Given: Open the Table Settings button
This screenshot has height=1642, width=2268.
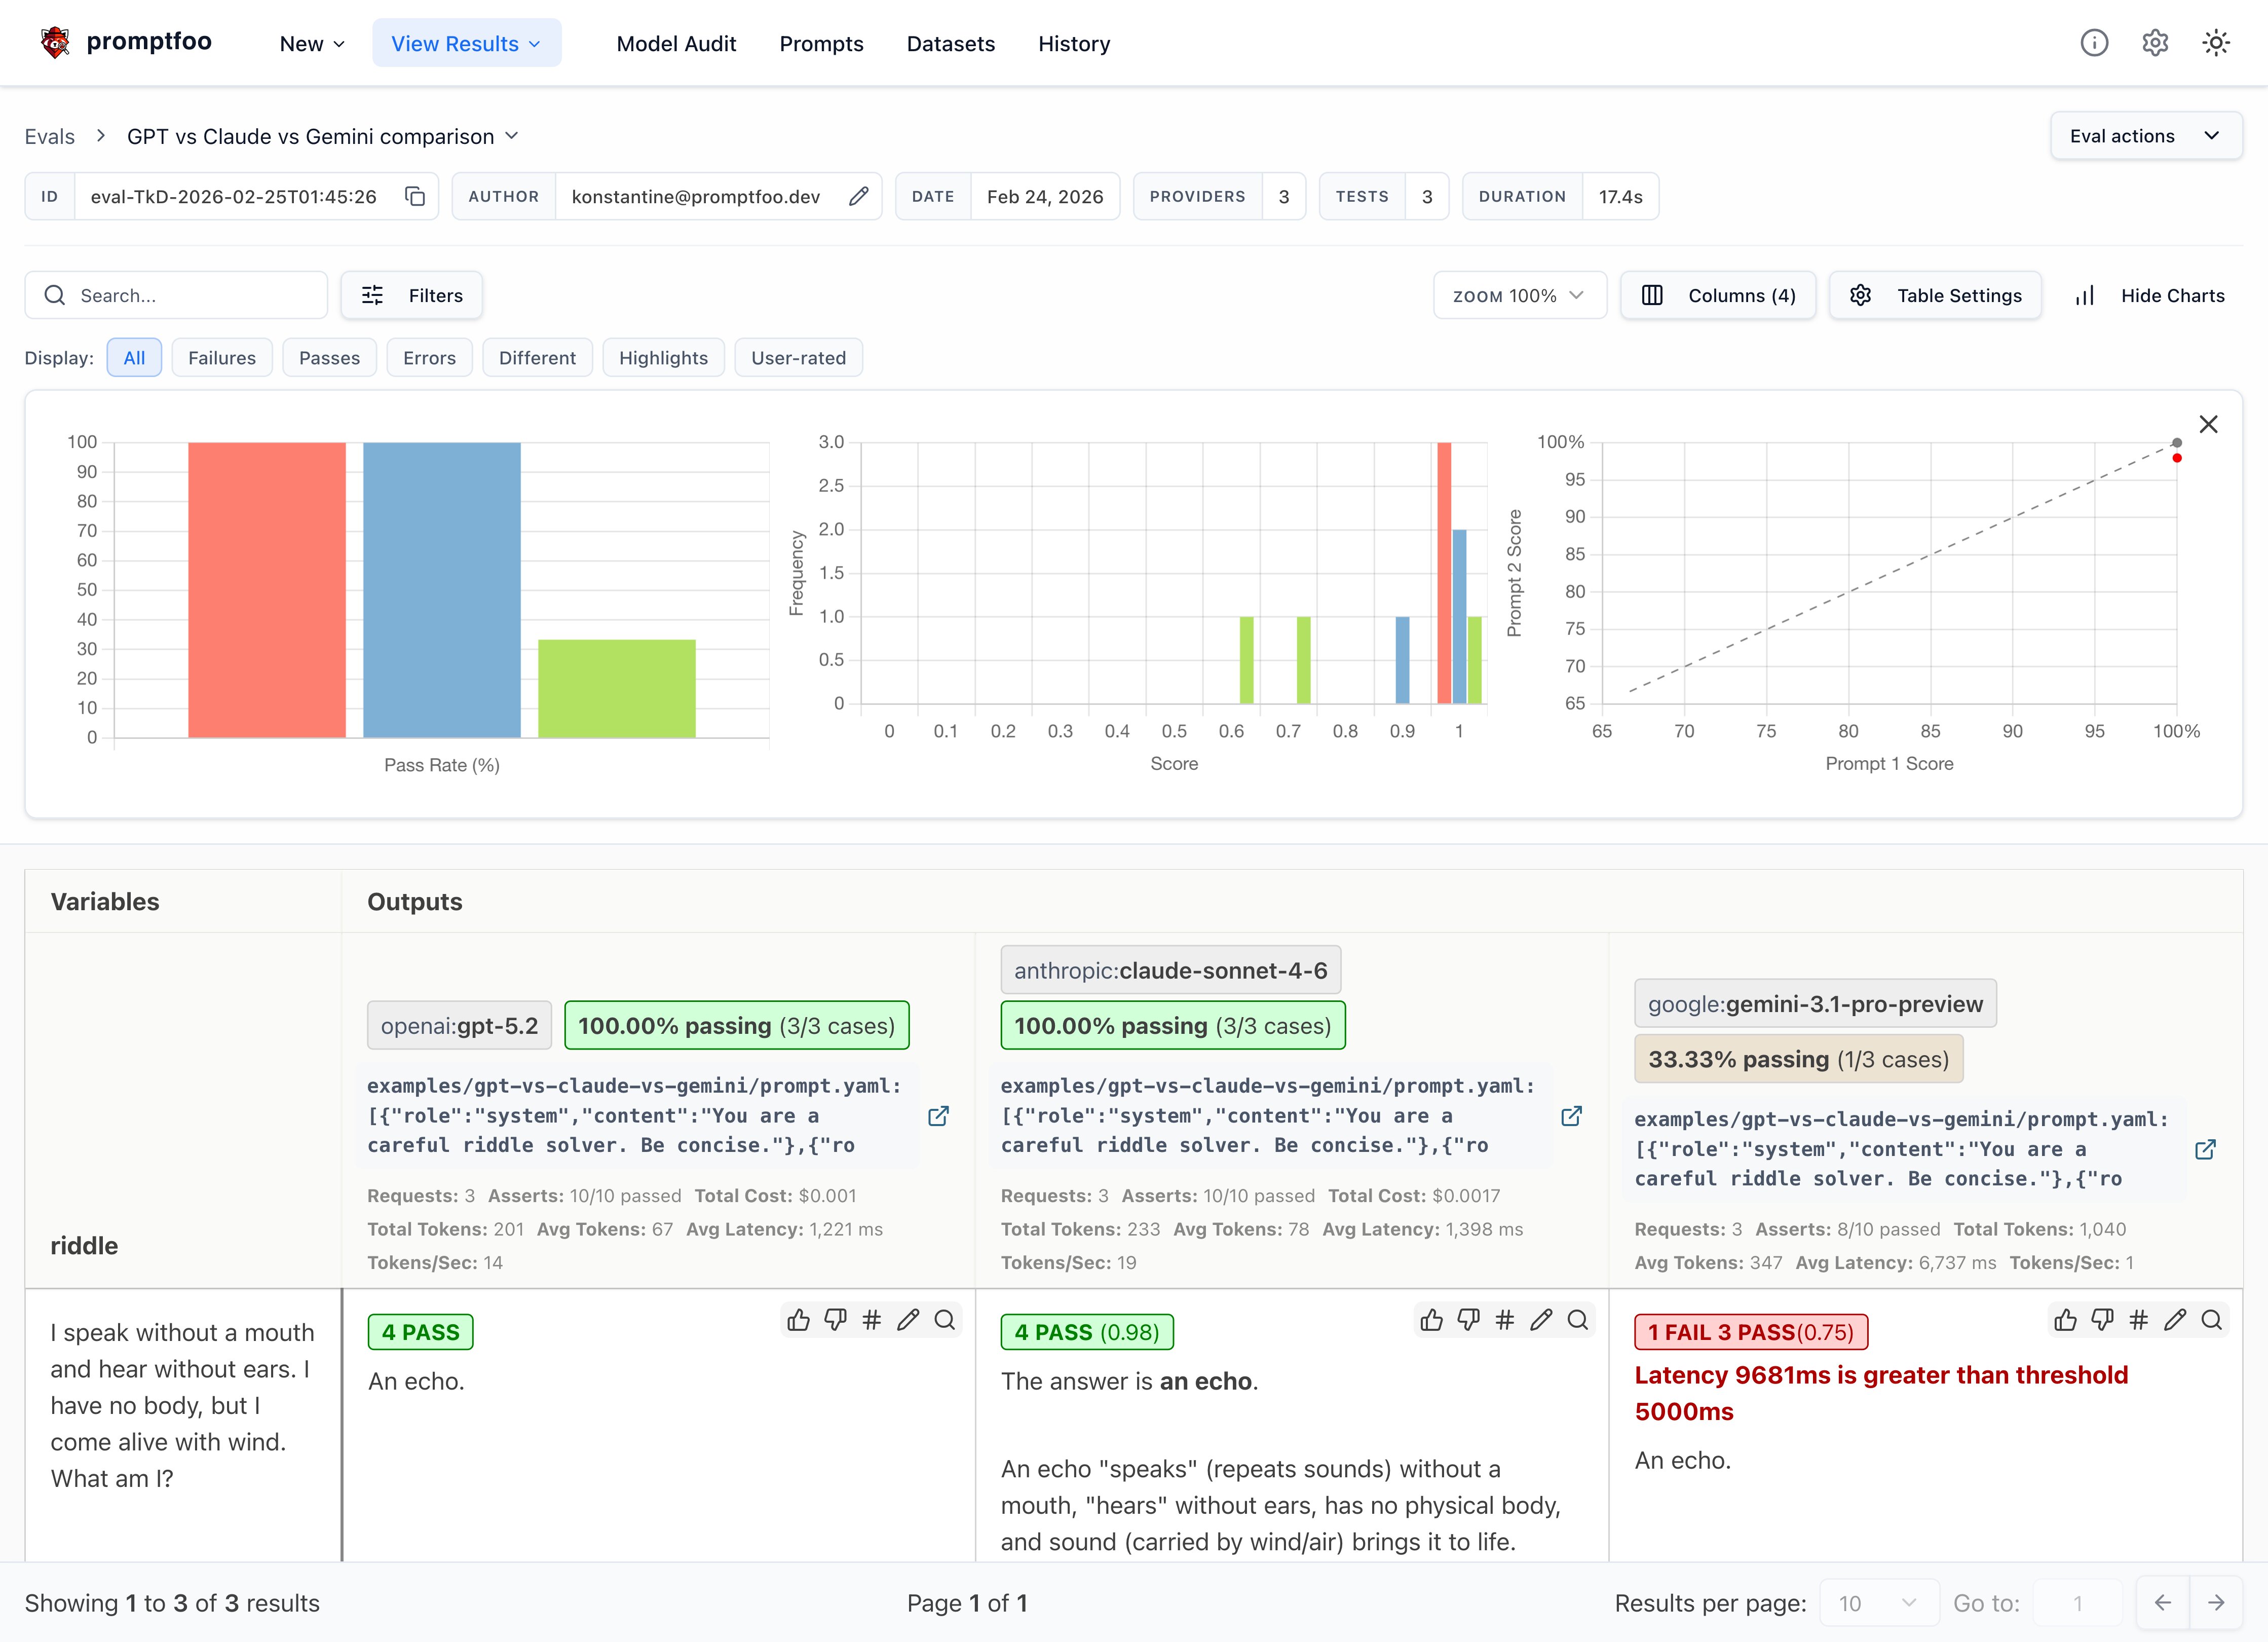Looking at the screenshot, I should [1935, 296].
